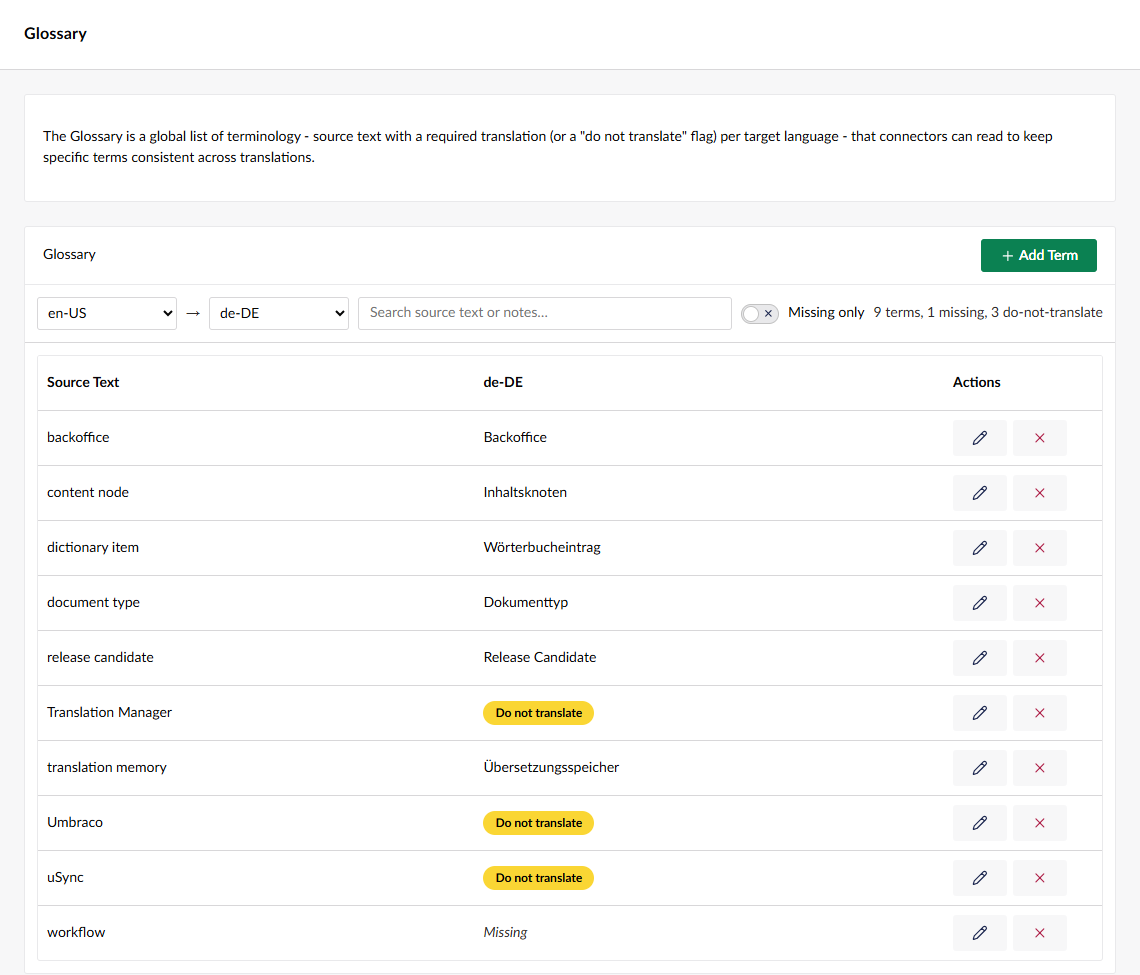The image size is (1140, 975).
Task: Toggle the Missing only switch
Action: pos(760,313)
